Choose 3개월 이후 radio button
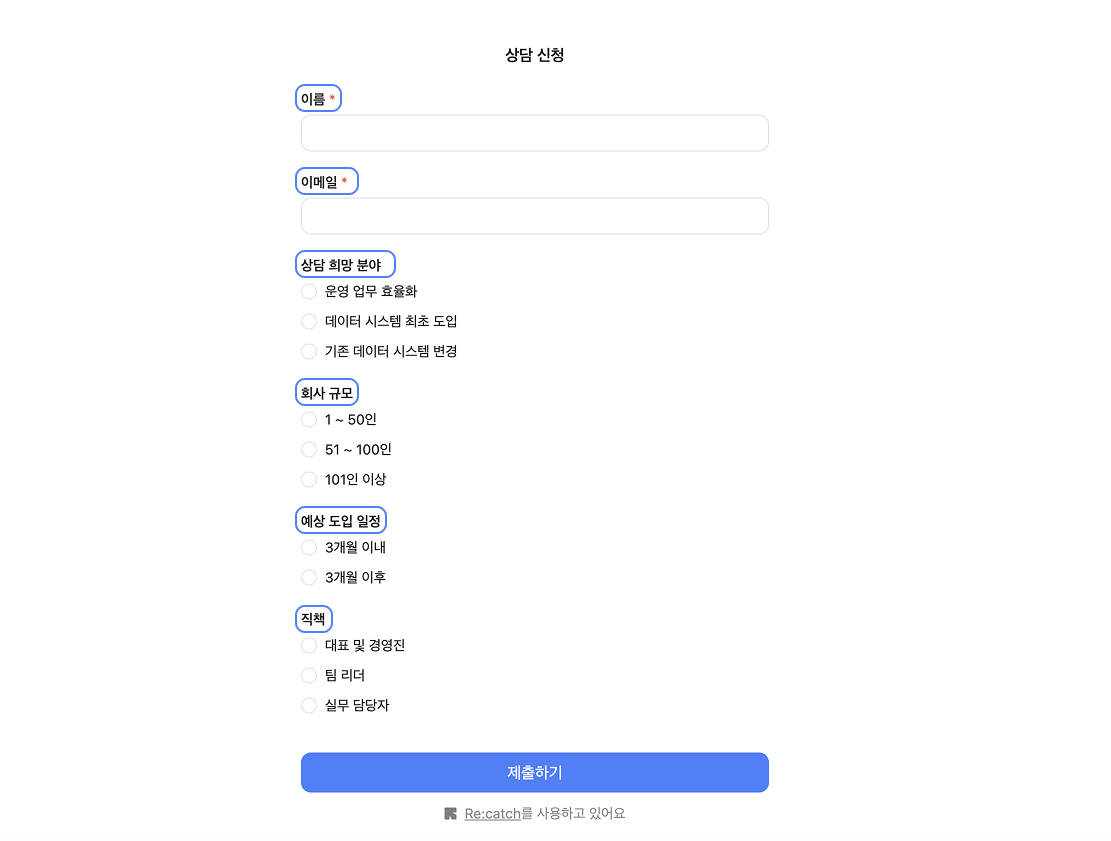 309,578
